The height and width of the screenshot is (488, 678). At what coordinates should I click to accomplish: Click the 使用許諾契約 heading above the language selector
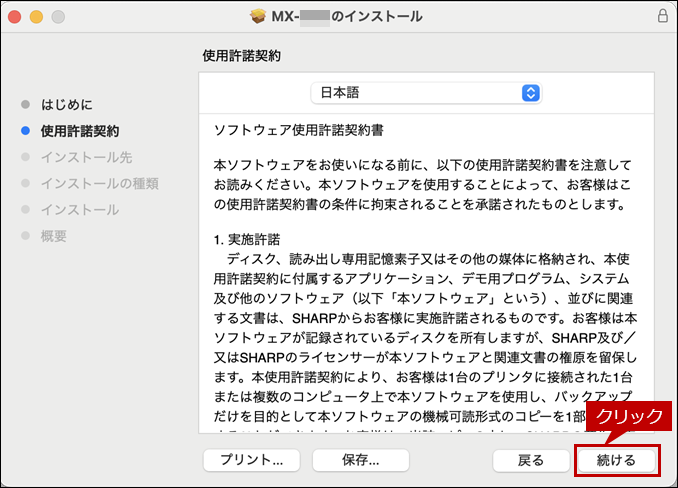click(x=241, y=56)
